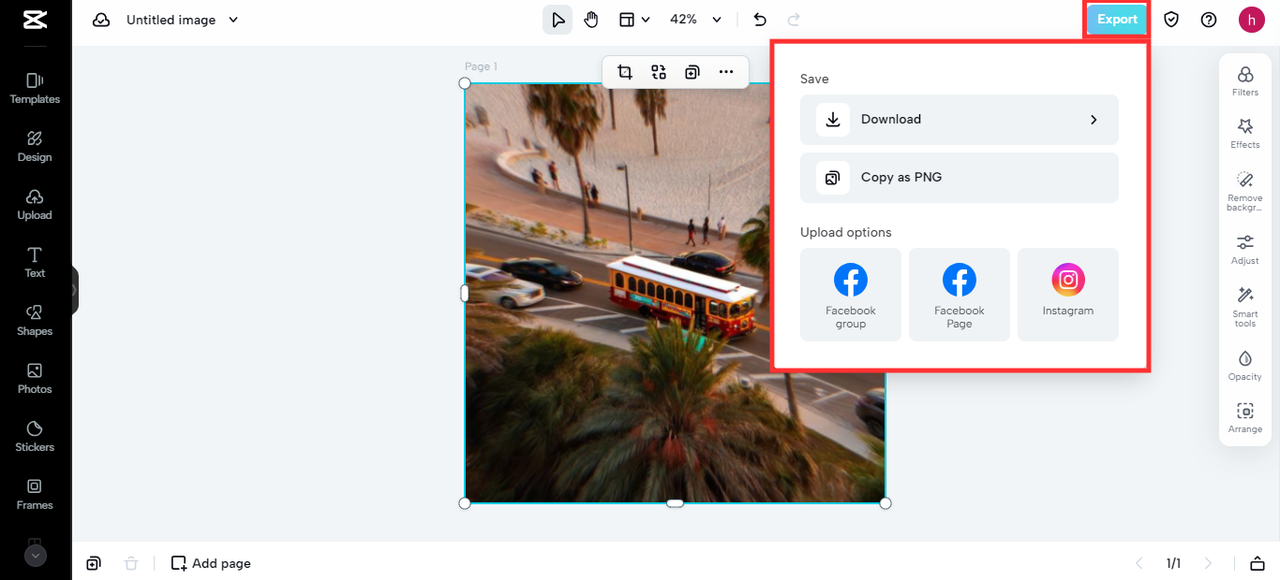Click the top-left corner resize handle
This screenshot has height=580, width=1280.
click(x=465, y=83)
